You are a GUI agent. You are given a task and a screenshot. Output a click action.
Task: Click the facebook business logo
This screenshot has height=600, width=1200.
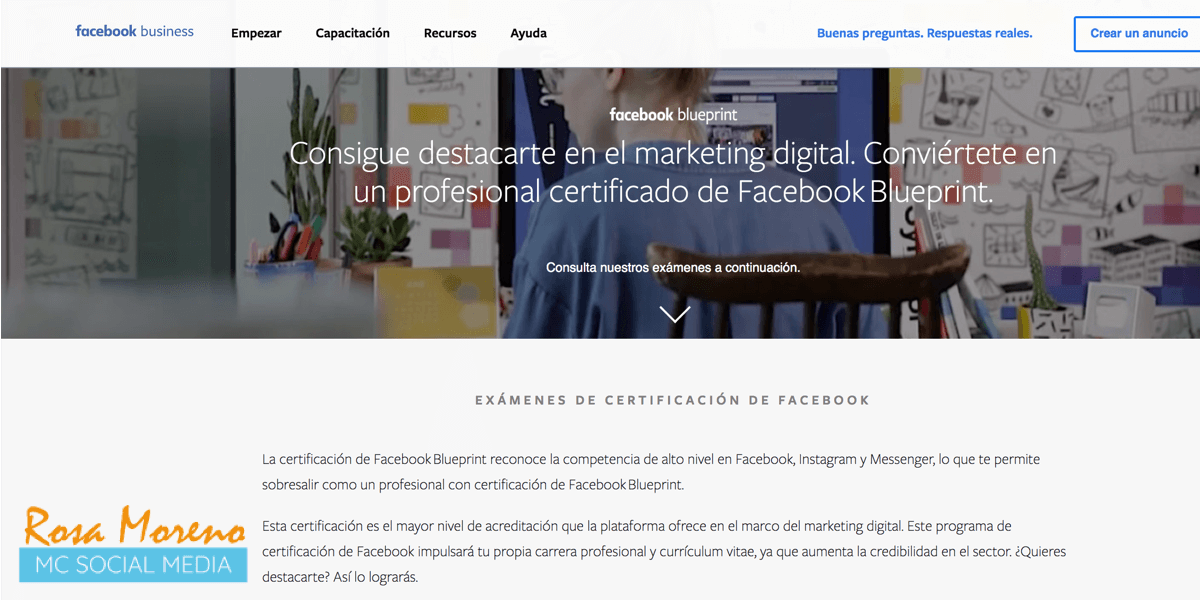133,31
